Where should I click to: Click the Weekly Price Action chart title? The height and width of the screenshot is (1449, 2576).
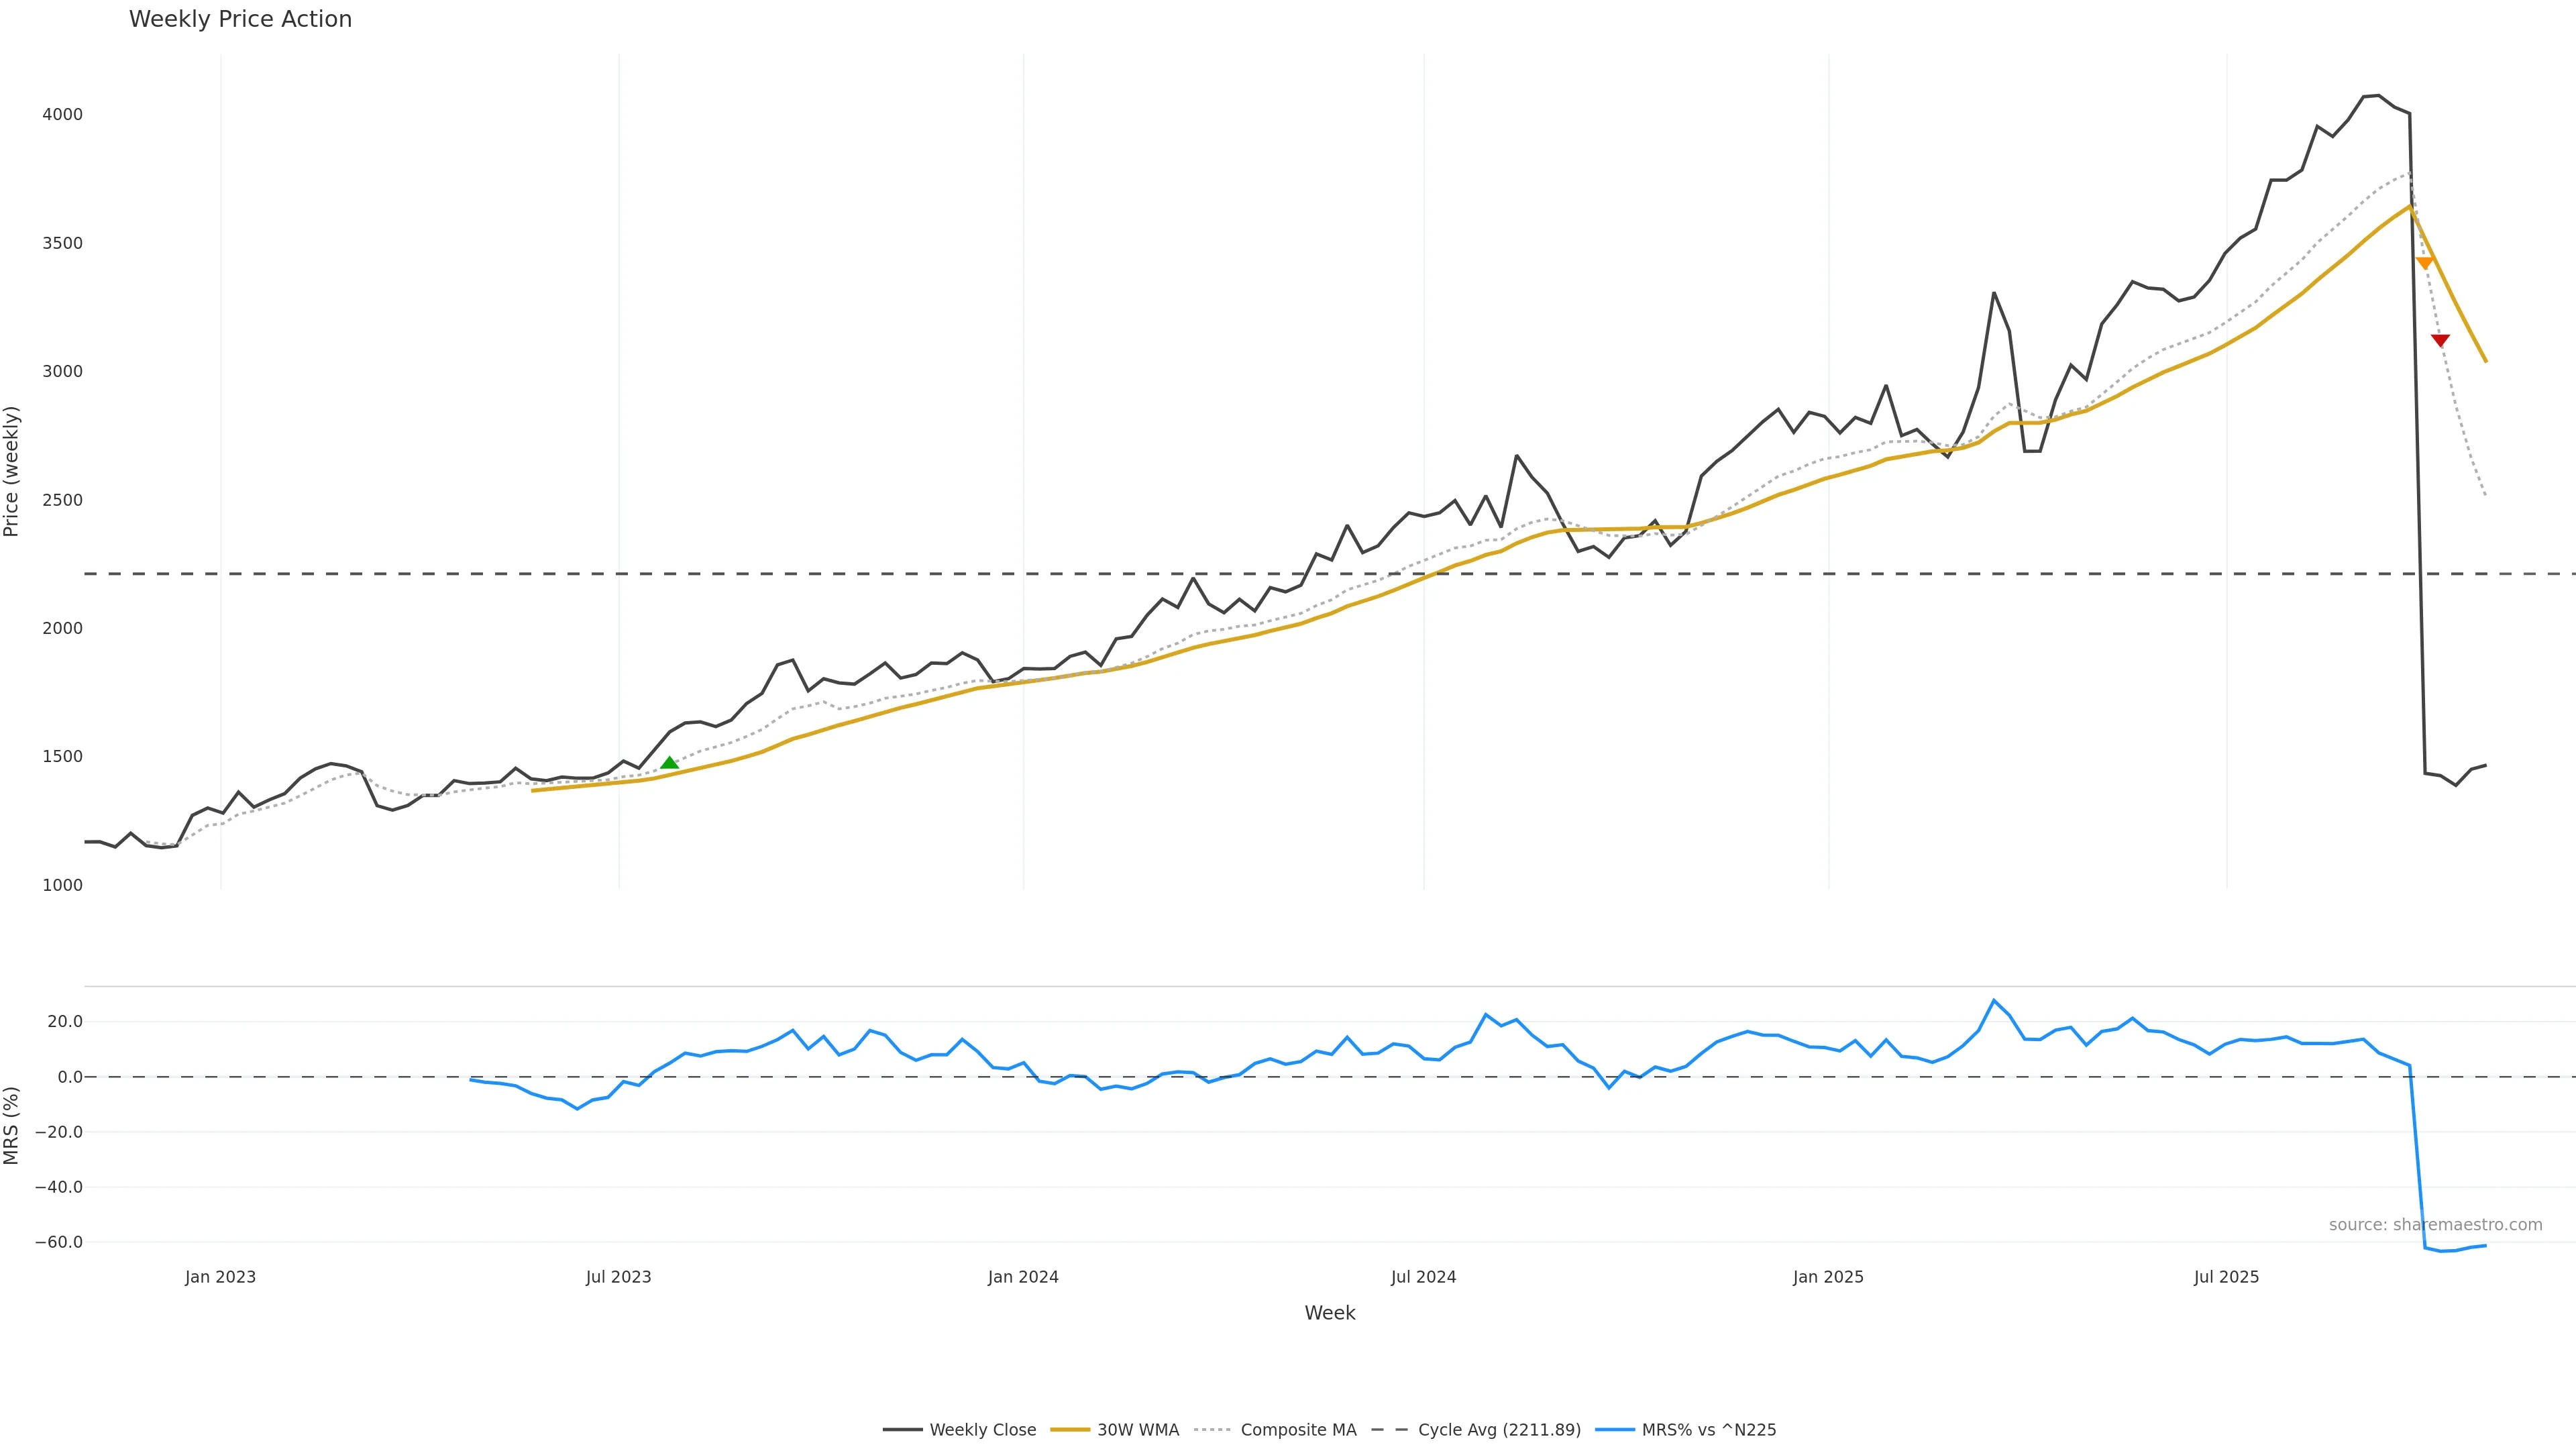(x=240, y=20)
